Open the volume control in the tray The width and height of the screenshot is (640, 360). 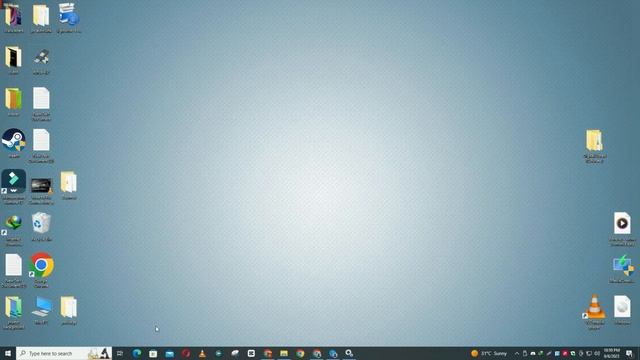[x=597, y=353]
